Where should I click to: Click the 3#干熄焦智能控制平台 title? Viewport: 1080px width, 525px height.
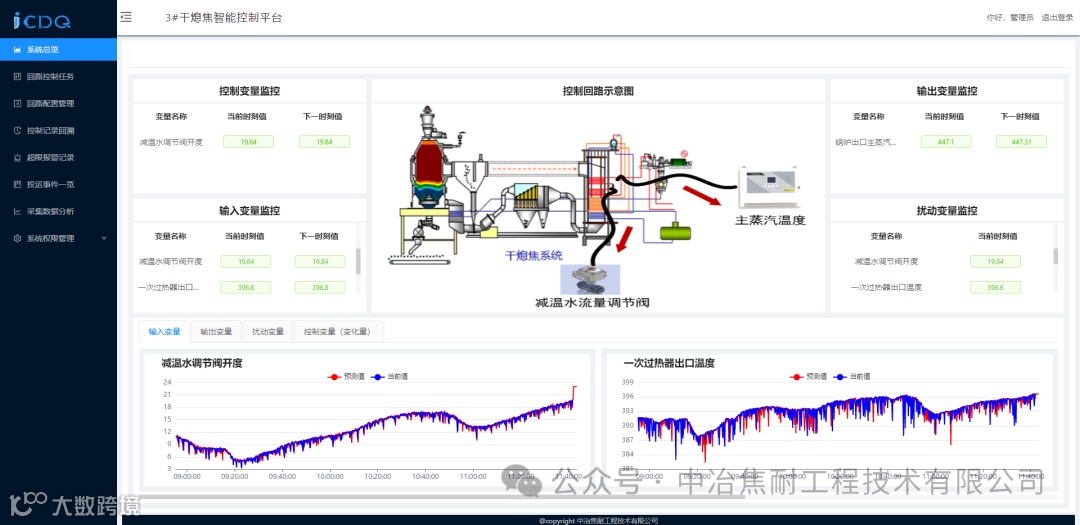click(224, 18)
